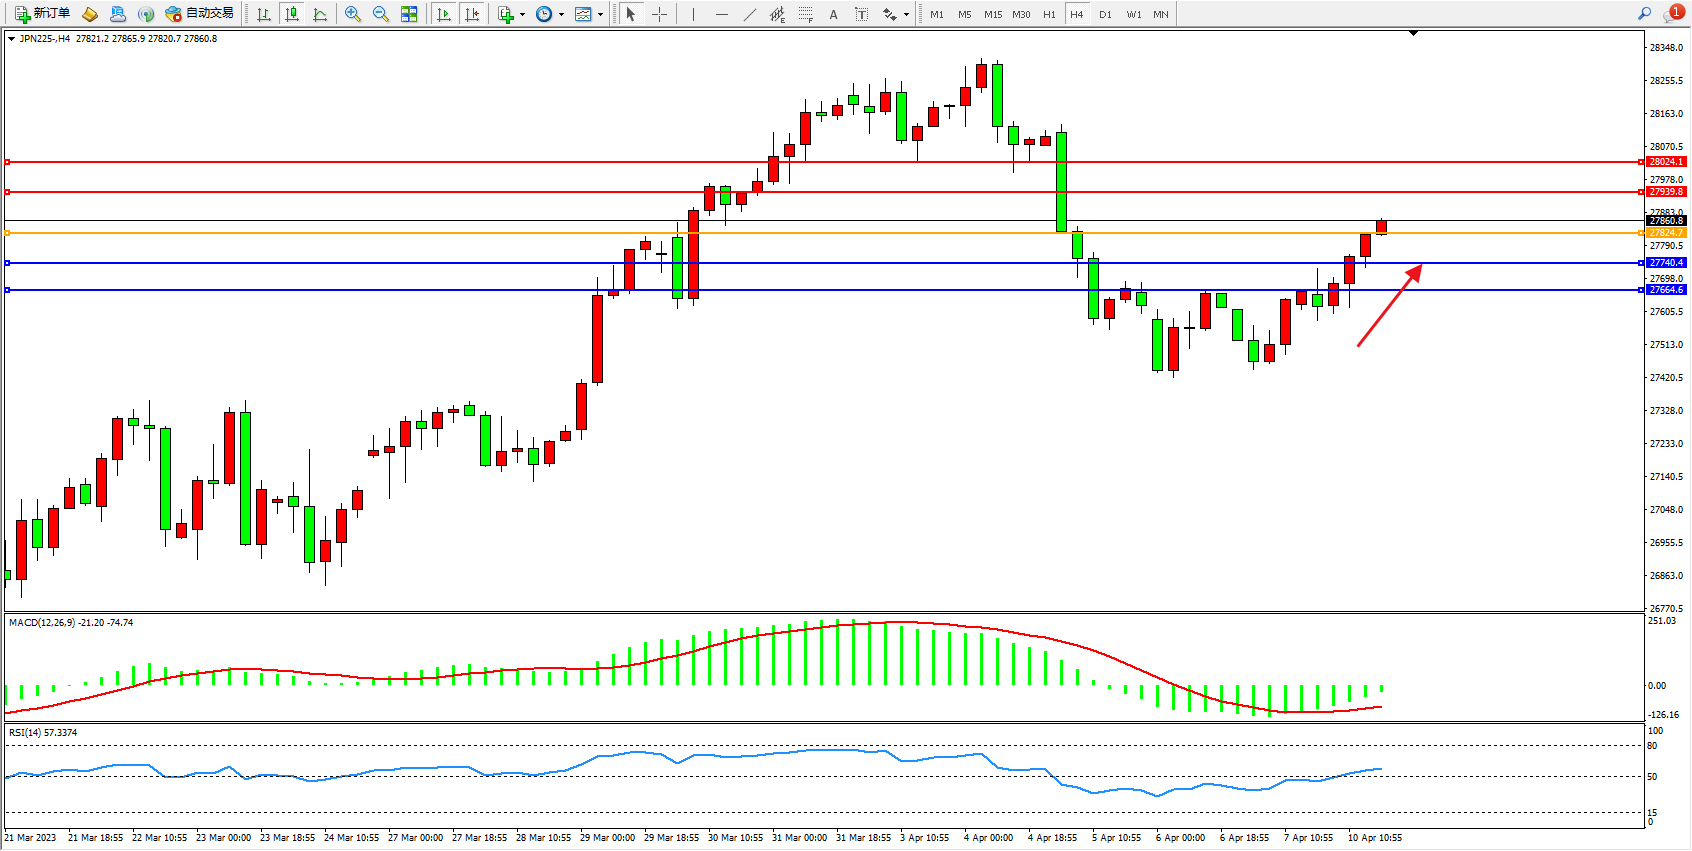The width and height of the screenshot is (1692, 851).
Task: Tile chart windows using the grid icon
Action: pos(409,14)
